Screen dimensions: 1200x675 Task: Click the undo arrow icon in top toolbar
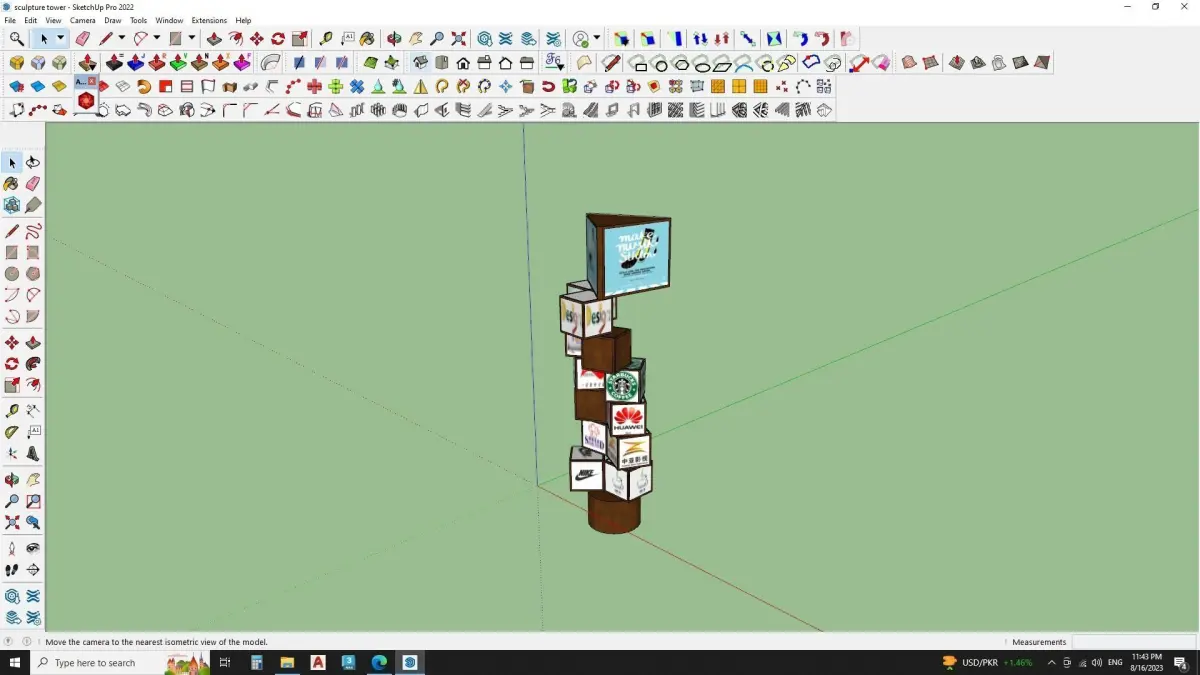tap(801, 39)
